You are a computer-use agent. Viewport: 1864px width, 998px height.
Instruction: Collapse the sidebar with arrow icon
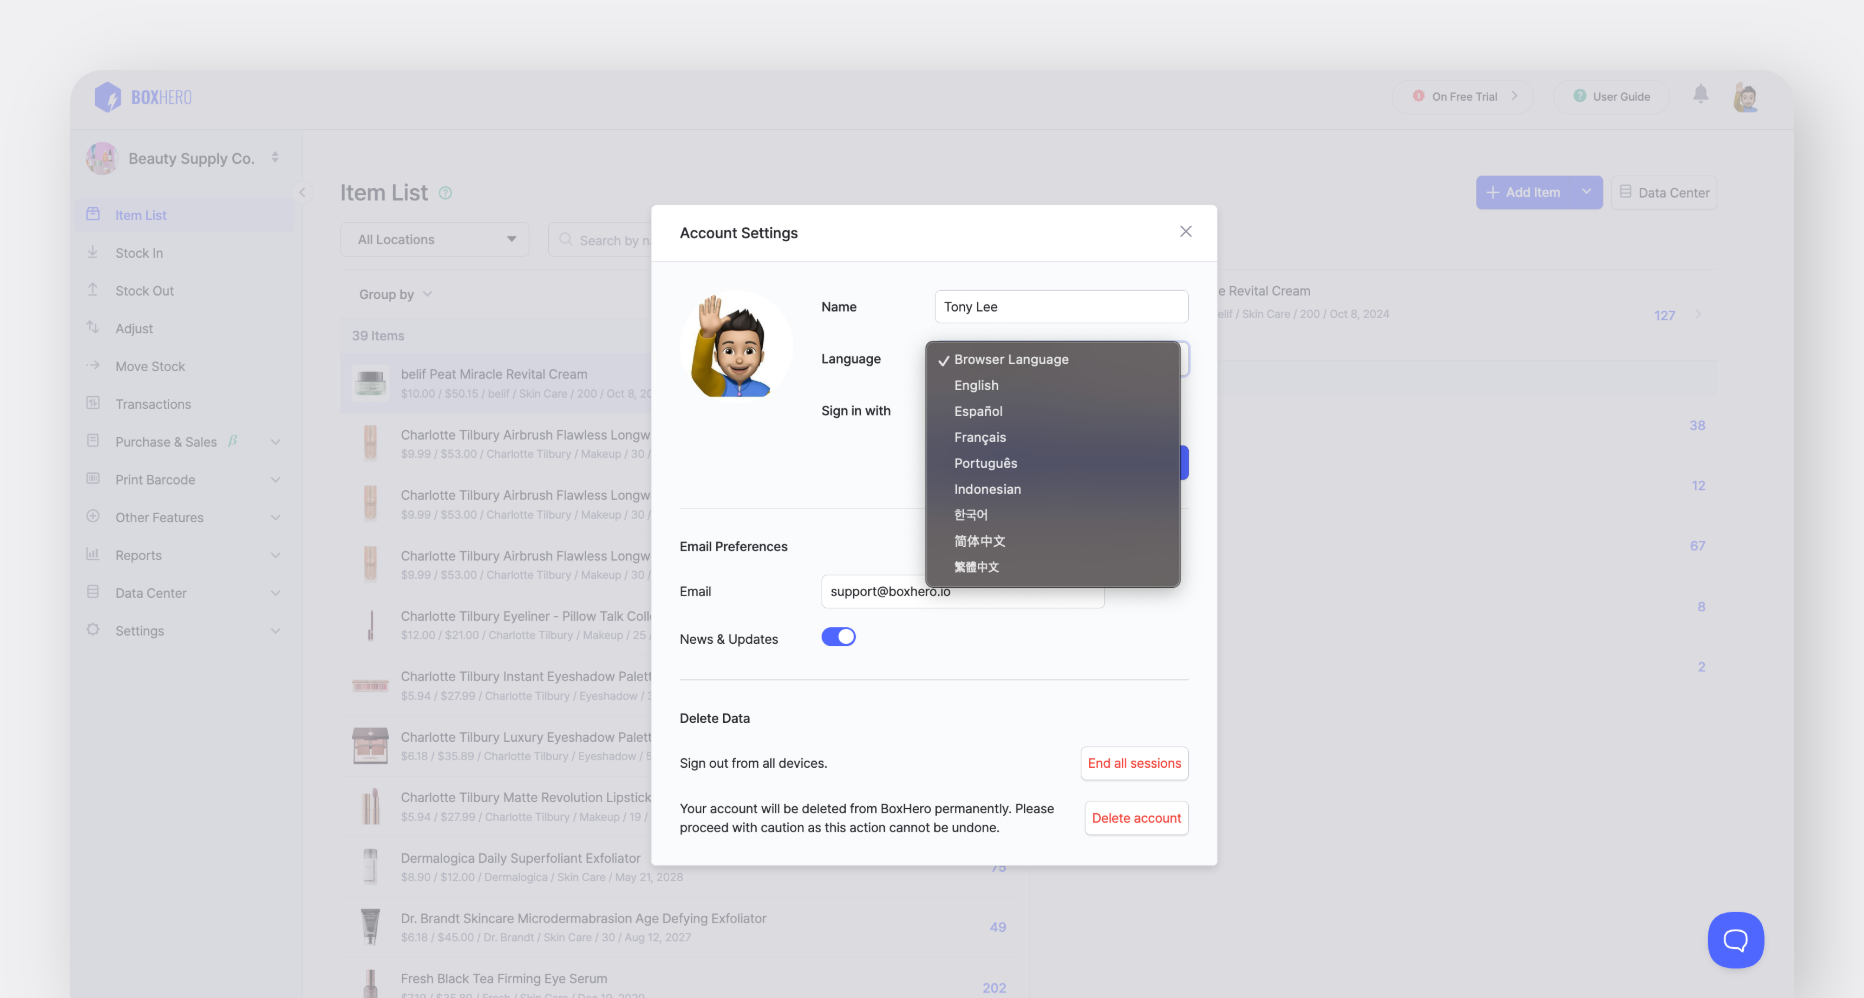click(302, 192)
